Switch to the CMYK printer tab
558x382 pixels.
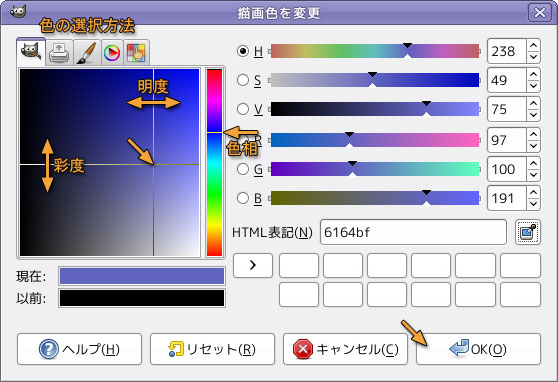pos(59,53)
